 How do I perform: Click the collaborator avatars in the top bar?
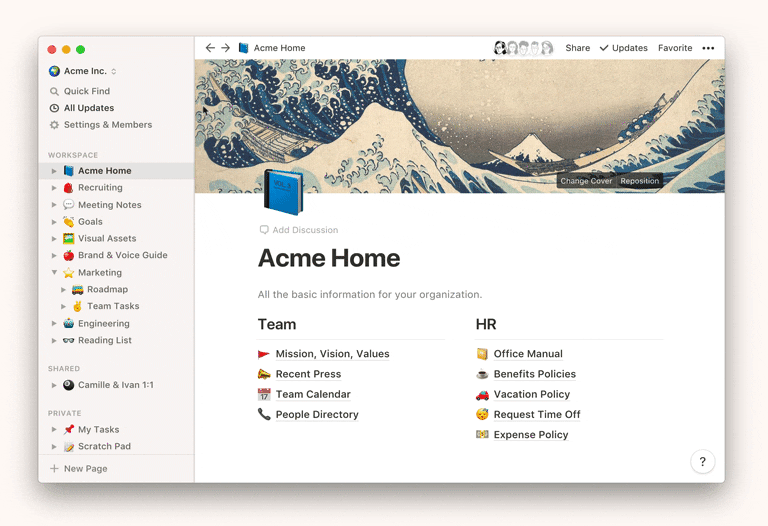[x=523, y=48]
